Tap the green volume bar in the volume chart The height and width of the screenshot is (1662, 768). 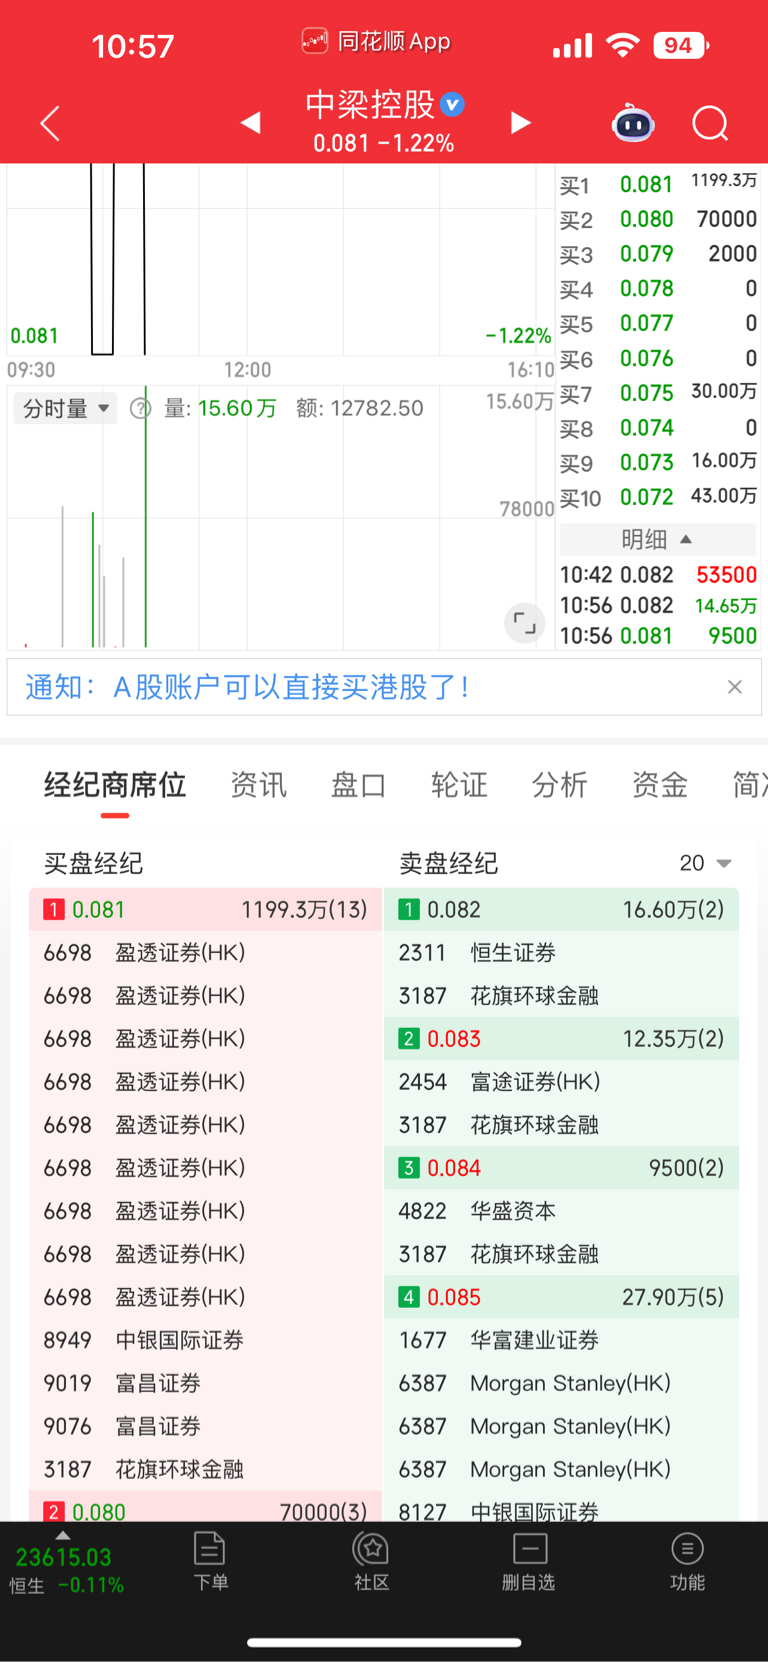(146, 517)
